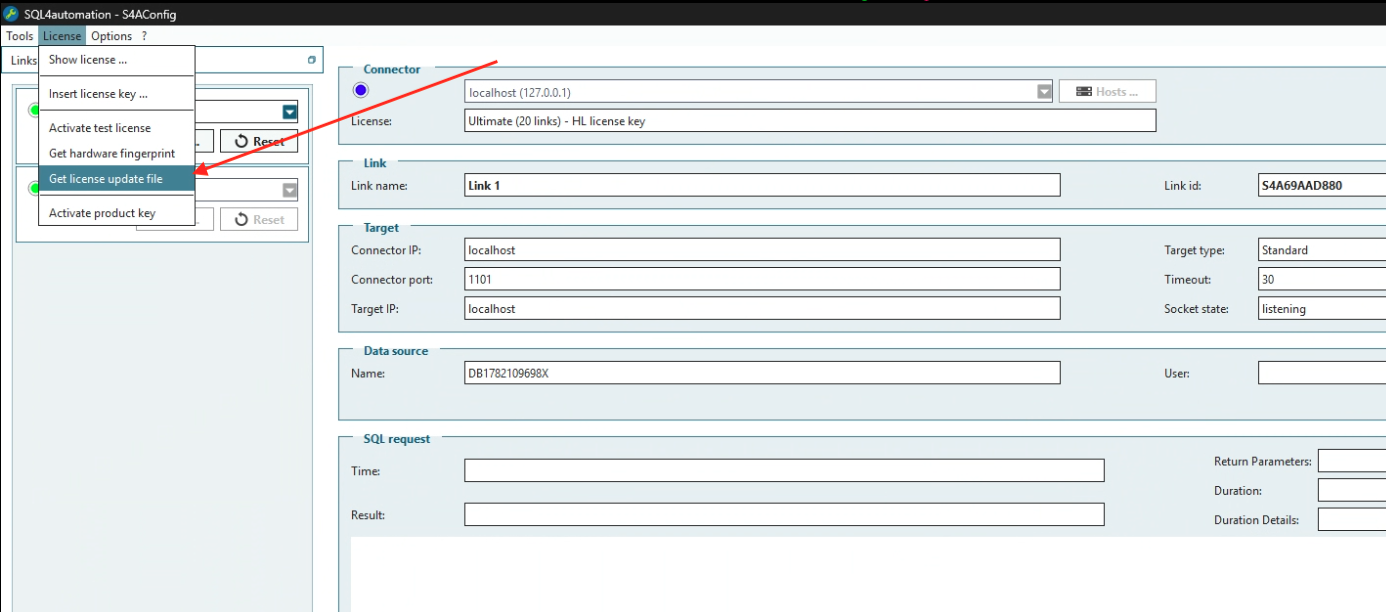Screen dimensions: 1386x612
Task: Open the ? help menu
Action: pos(144,36)
